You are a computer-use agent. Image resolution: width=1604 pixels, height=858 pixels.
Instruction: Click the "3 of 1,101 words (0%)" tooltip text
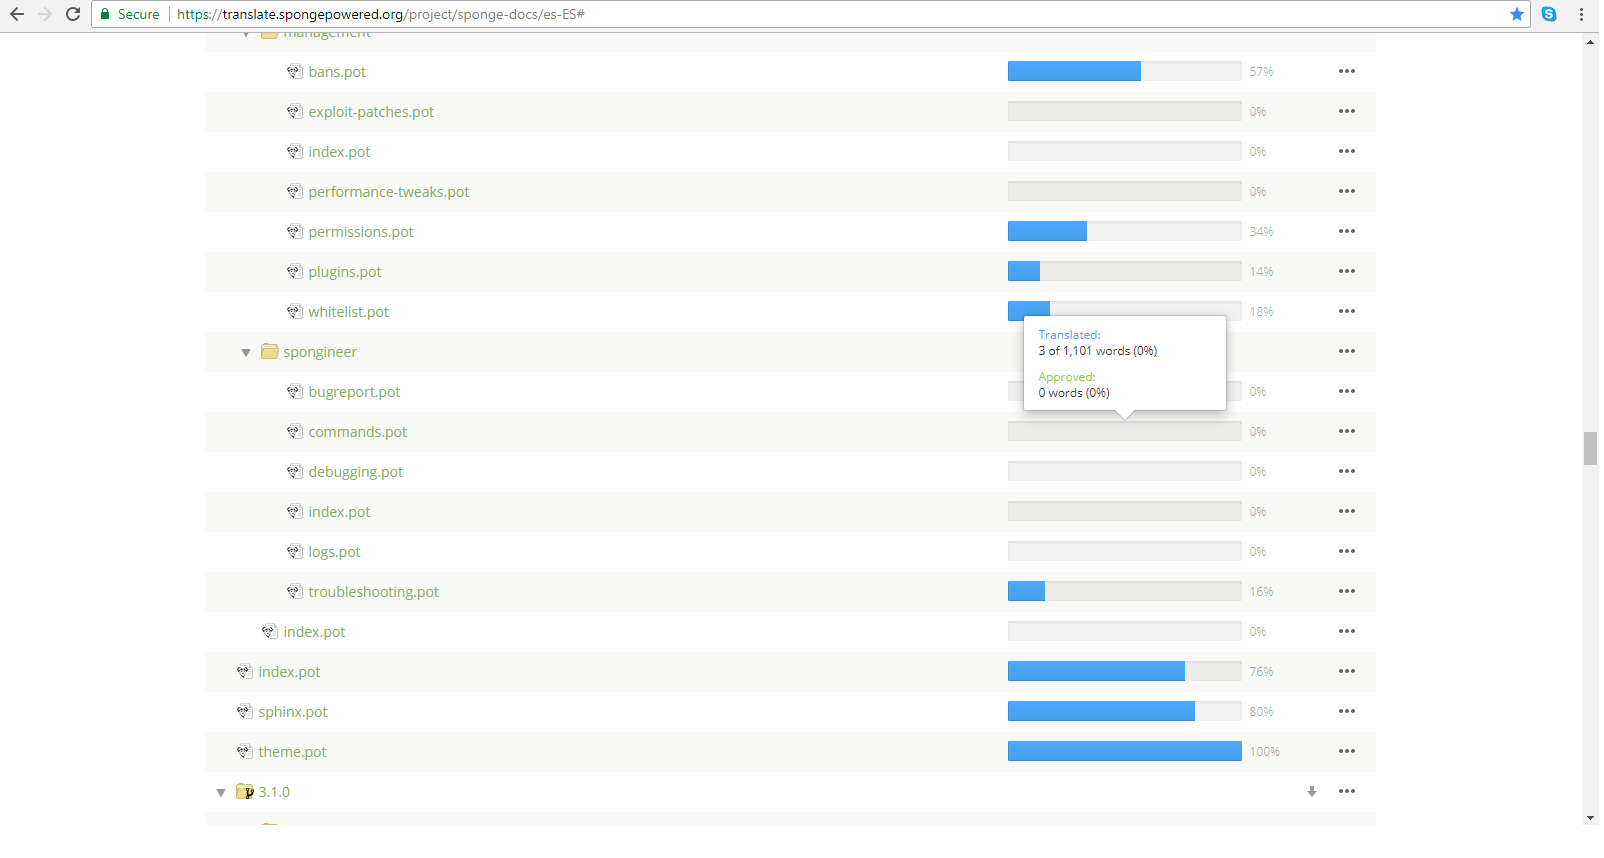coord(1097,351)
